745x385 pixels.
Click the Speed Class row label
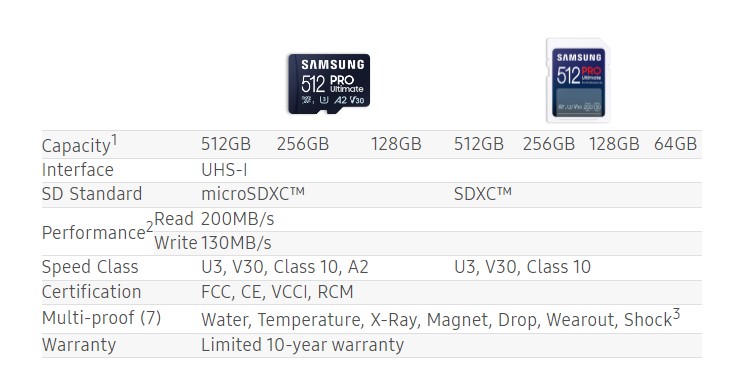click(90, 267)
